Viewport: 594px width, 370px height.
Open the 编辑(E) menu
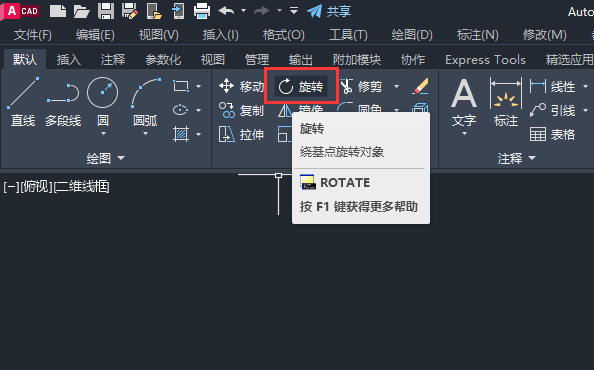click(x=95, y=35)
